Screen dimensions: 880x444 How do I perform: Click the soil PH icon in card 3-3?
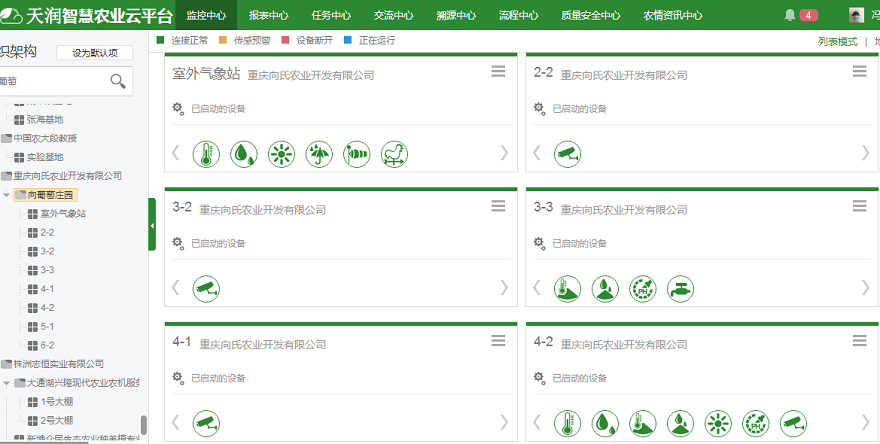click(643, 288)
